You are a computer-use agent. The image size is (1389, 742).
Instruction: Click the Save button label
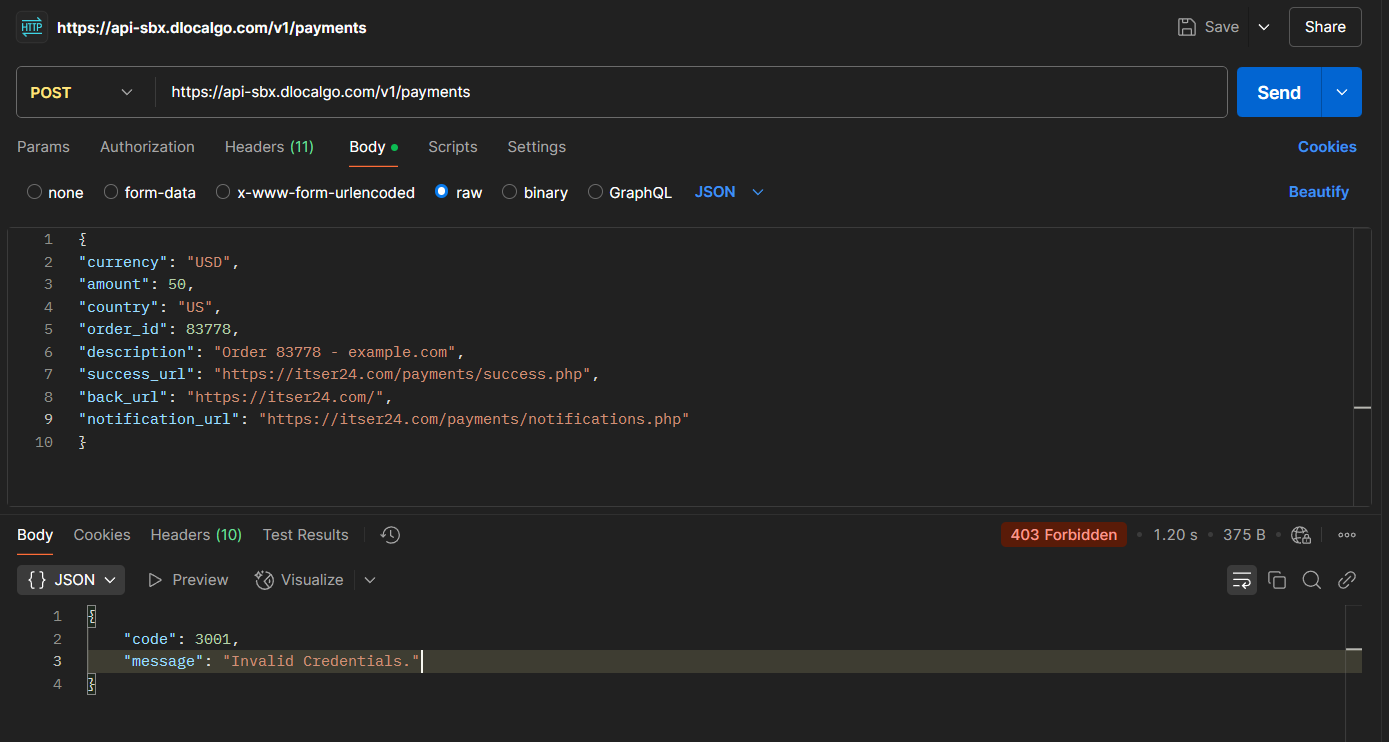point(1222,27)
